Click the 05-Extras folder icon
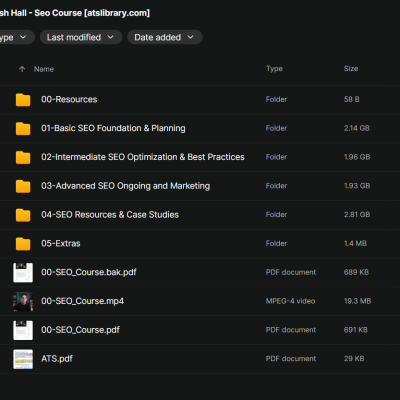The height and width of the screenshot is (400, 400). tap(23, 244)
